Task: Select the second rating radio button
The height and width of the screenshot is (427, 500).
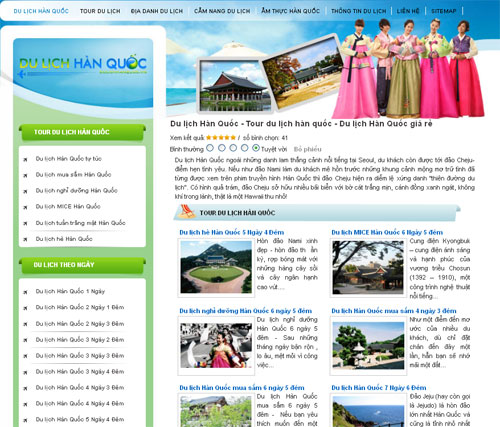Action: 222,147
